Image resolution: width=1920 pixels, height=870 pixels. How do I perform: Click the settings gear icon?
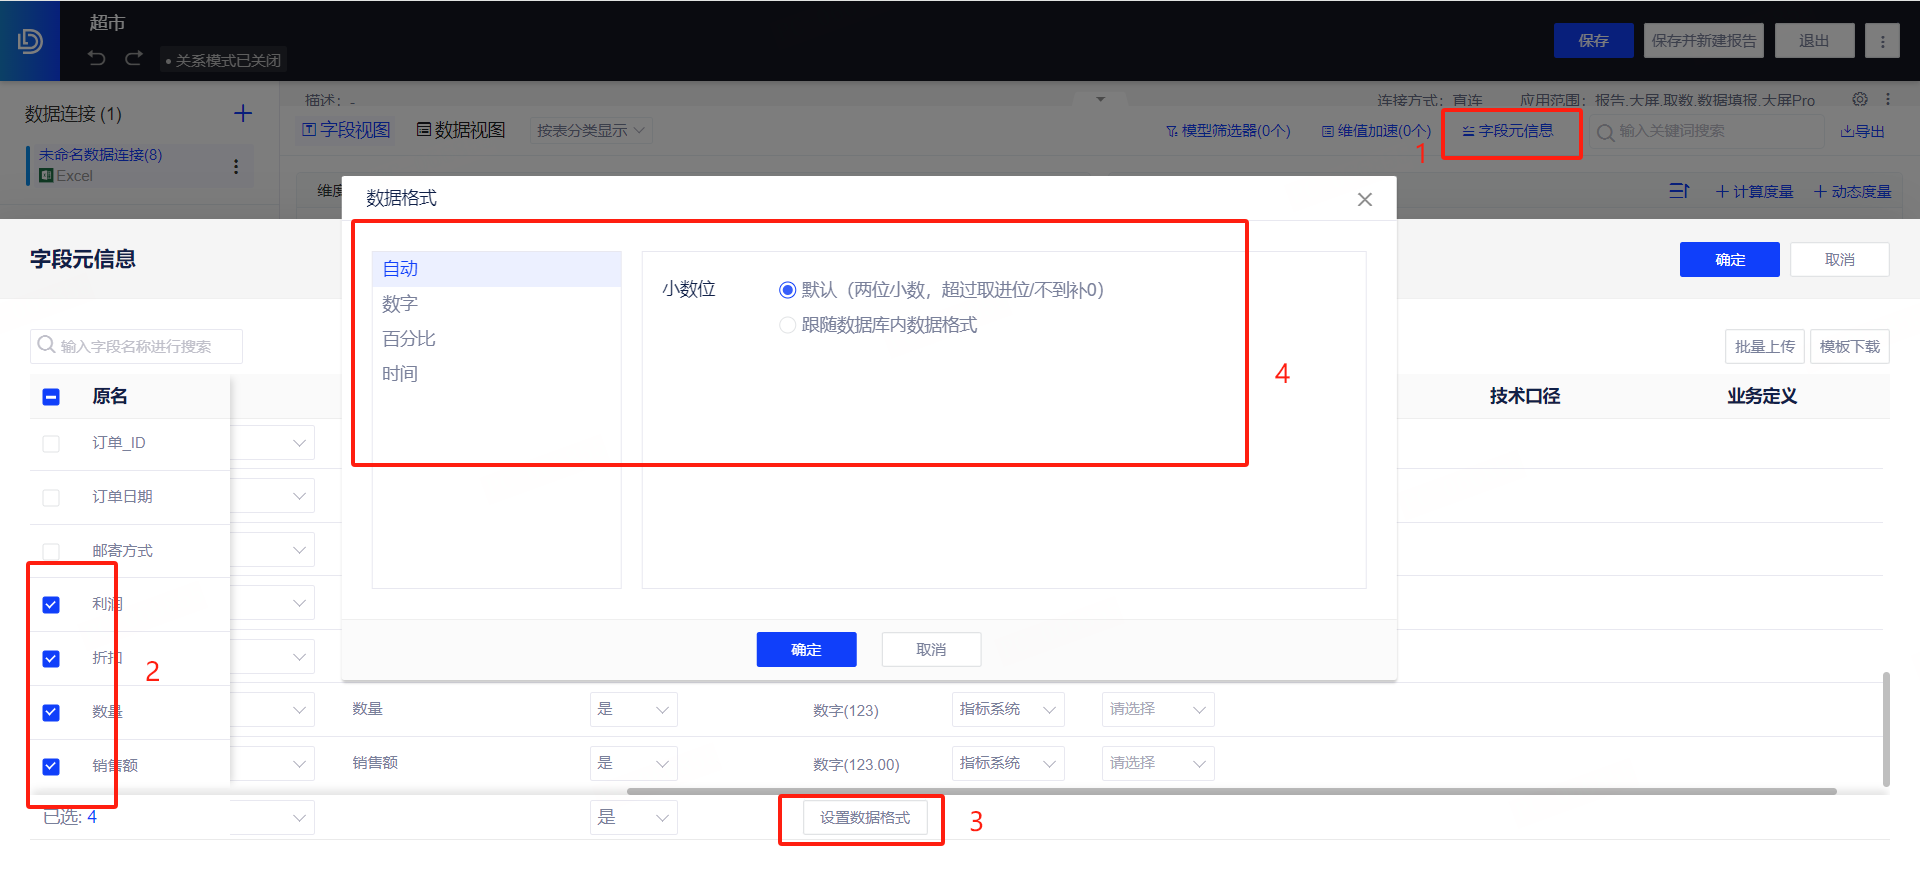tap(1859, 99)
